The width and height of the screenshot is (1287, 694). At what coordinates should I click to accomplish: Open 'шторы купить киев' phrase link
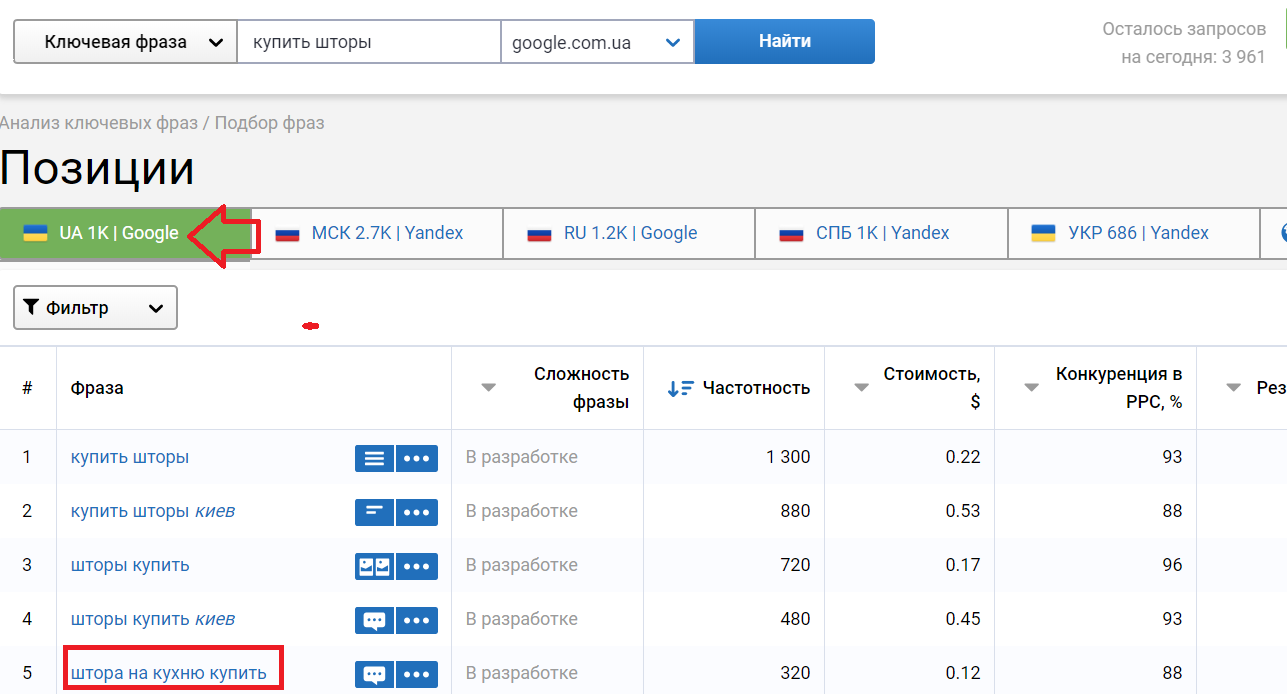click(153, 620)
